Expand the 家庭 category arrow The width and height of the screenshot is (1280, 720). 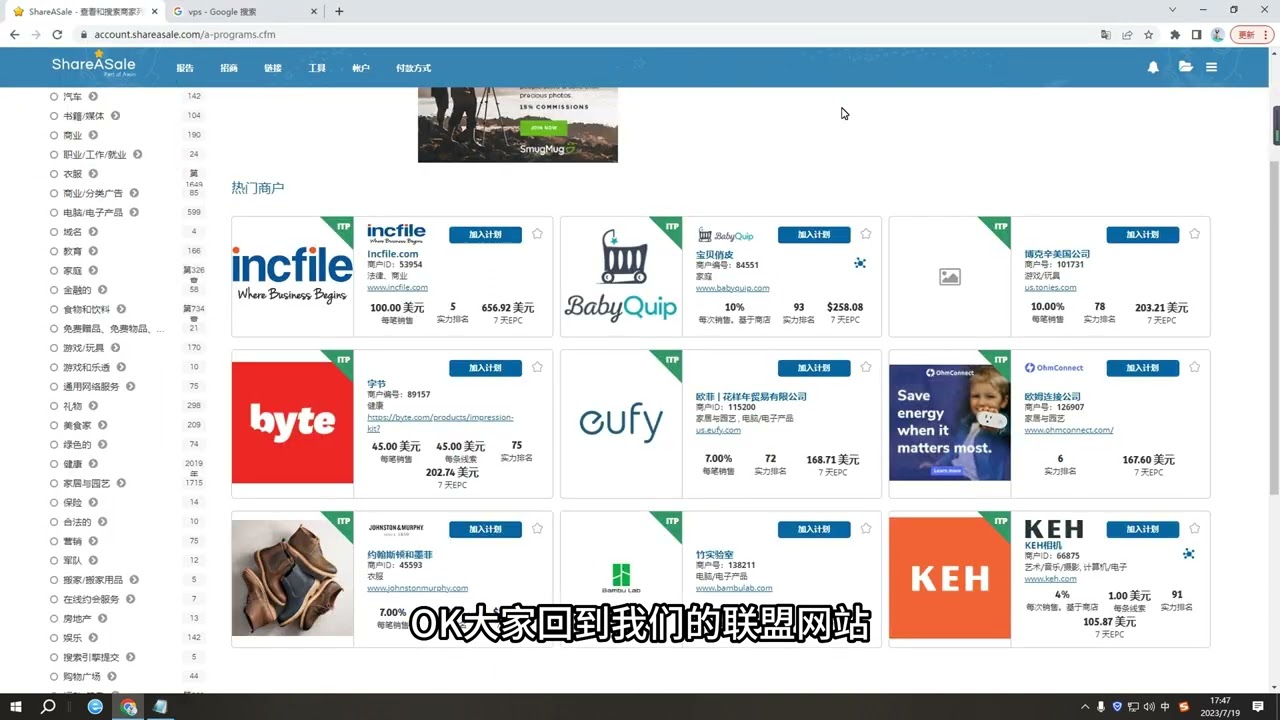tap(93, 270)
